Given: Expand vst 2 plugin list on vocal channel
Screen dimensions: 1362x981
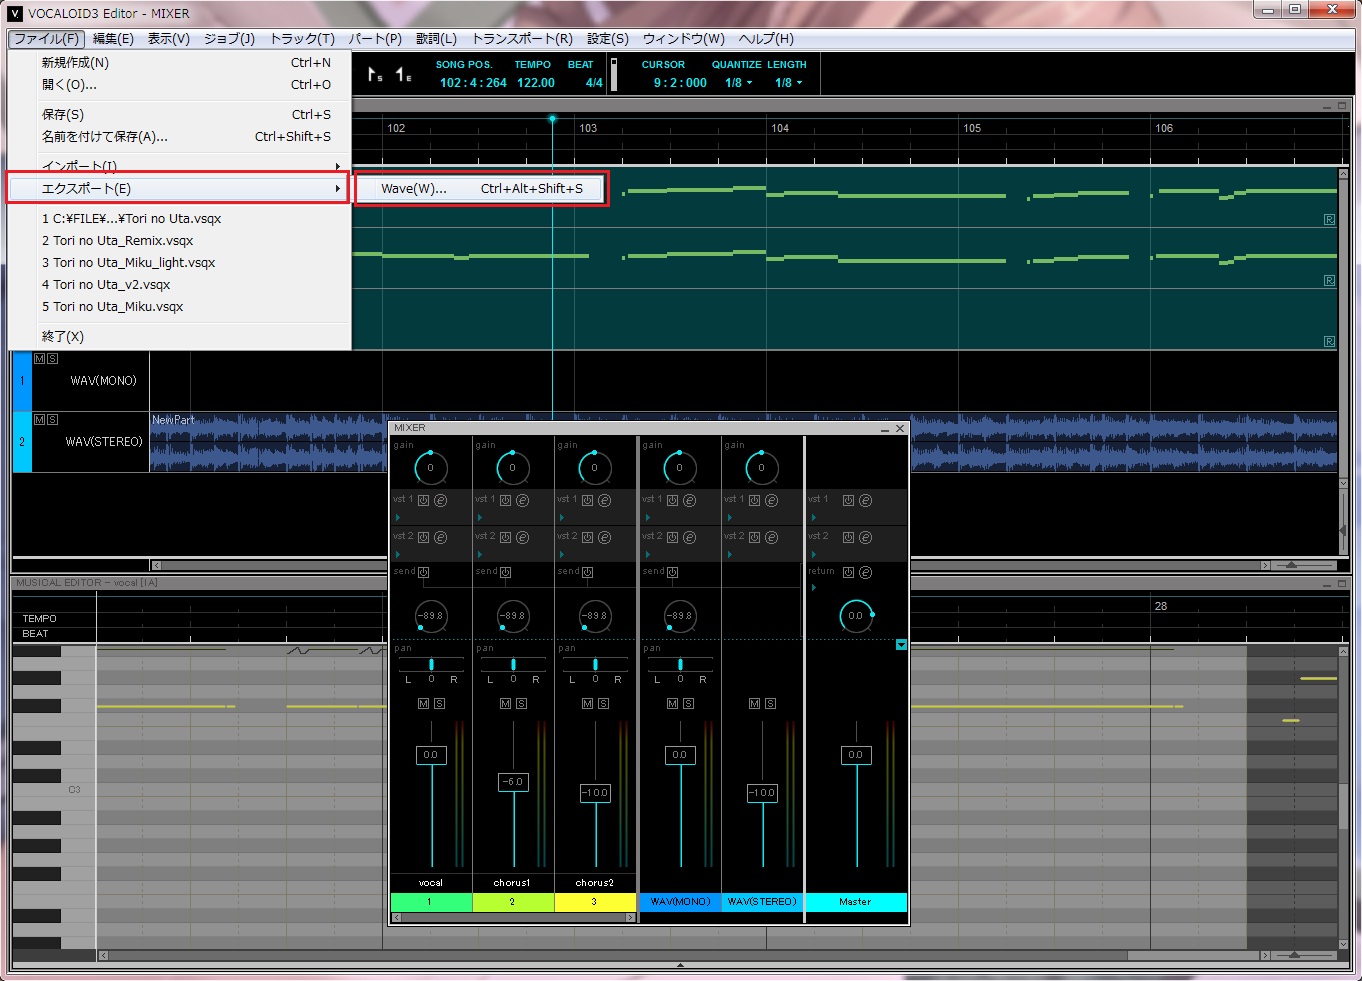Looking at the screenshot, I should 398,554.
